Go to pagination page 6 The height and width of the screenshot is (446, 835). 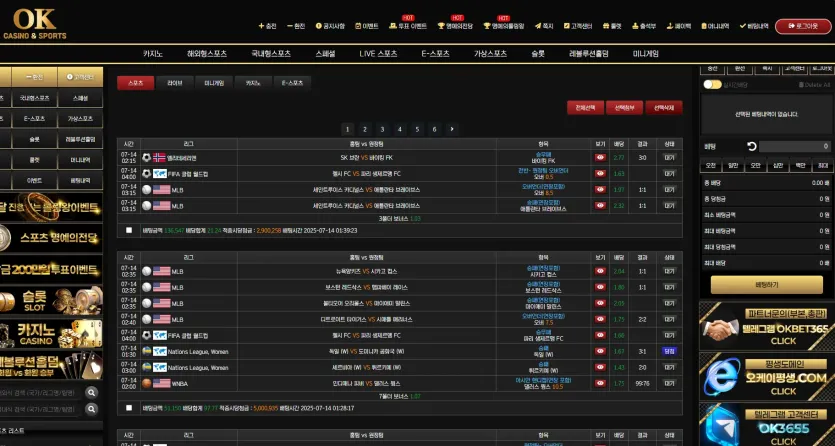(x=435, y=129)
